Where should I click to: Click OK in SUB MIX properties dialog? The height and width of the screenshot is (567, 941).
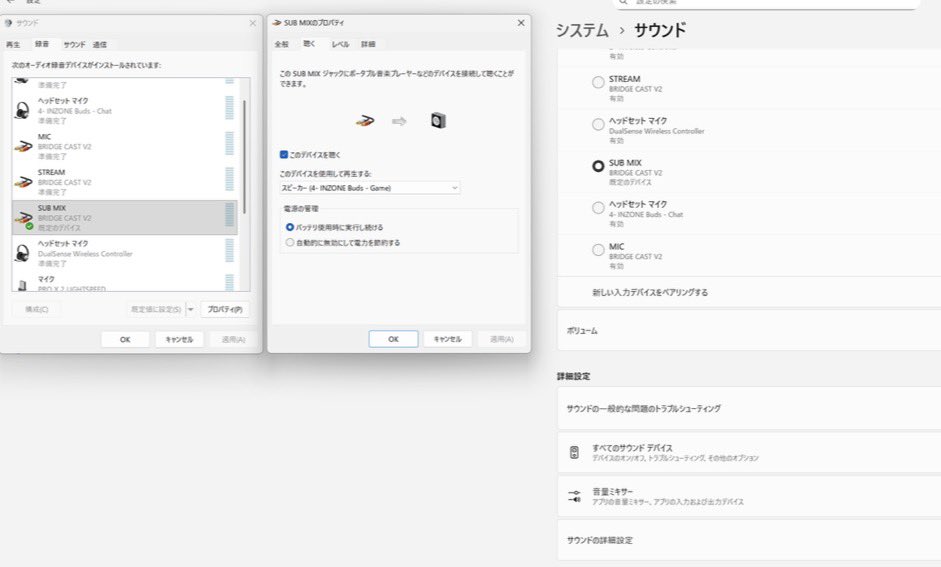(x=393, y=339)
